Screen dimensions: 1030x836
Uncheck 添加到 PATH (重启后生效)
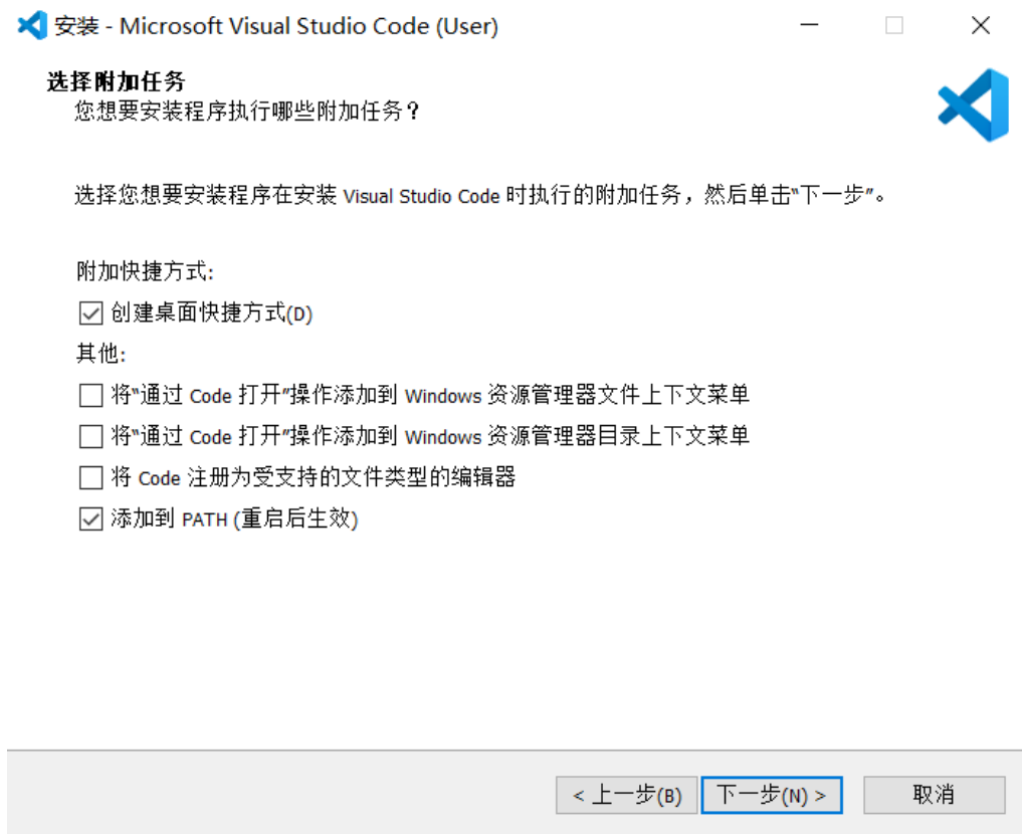pos(91,519)
